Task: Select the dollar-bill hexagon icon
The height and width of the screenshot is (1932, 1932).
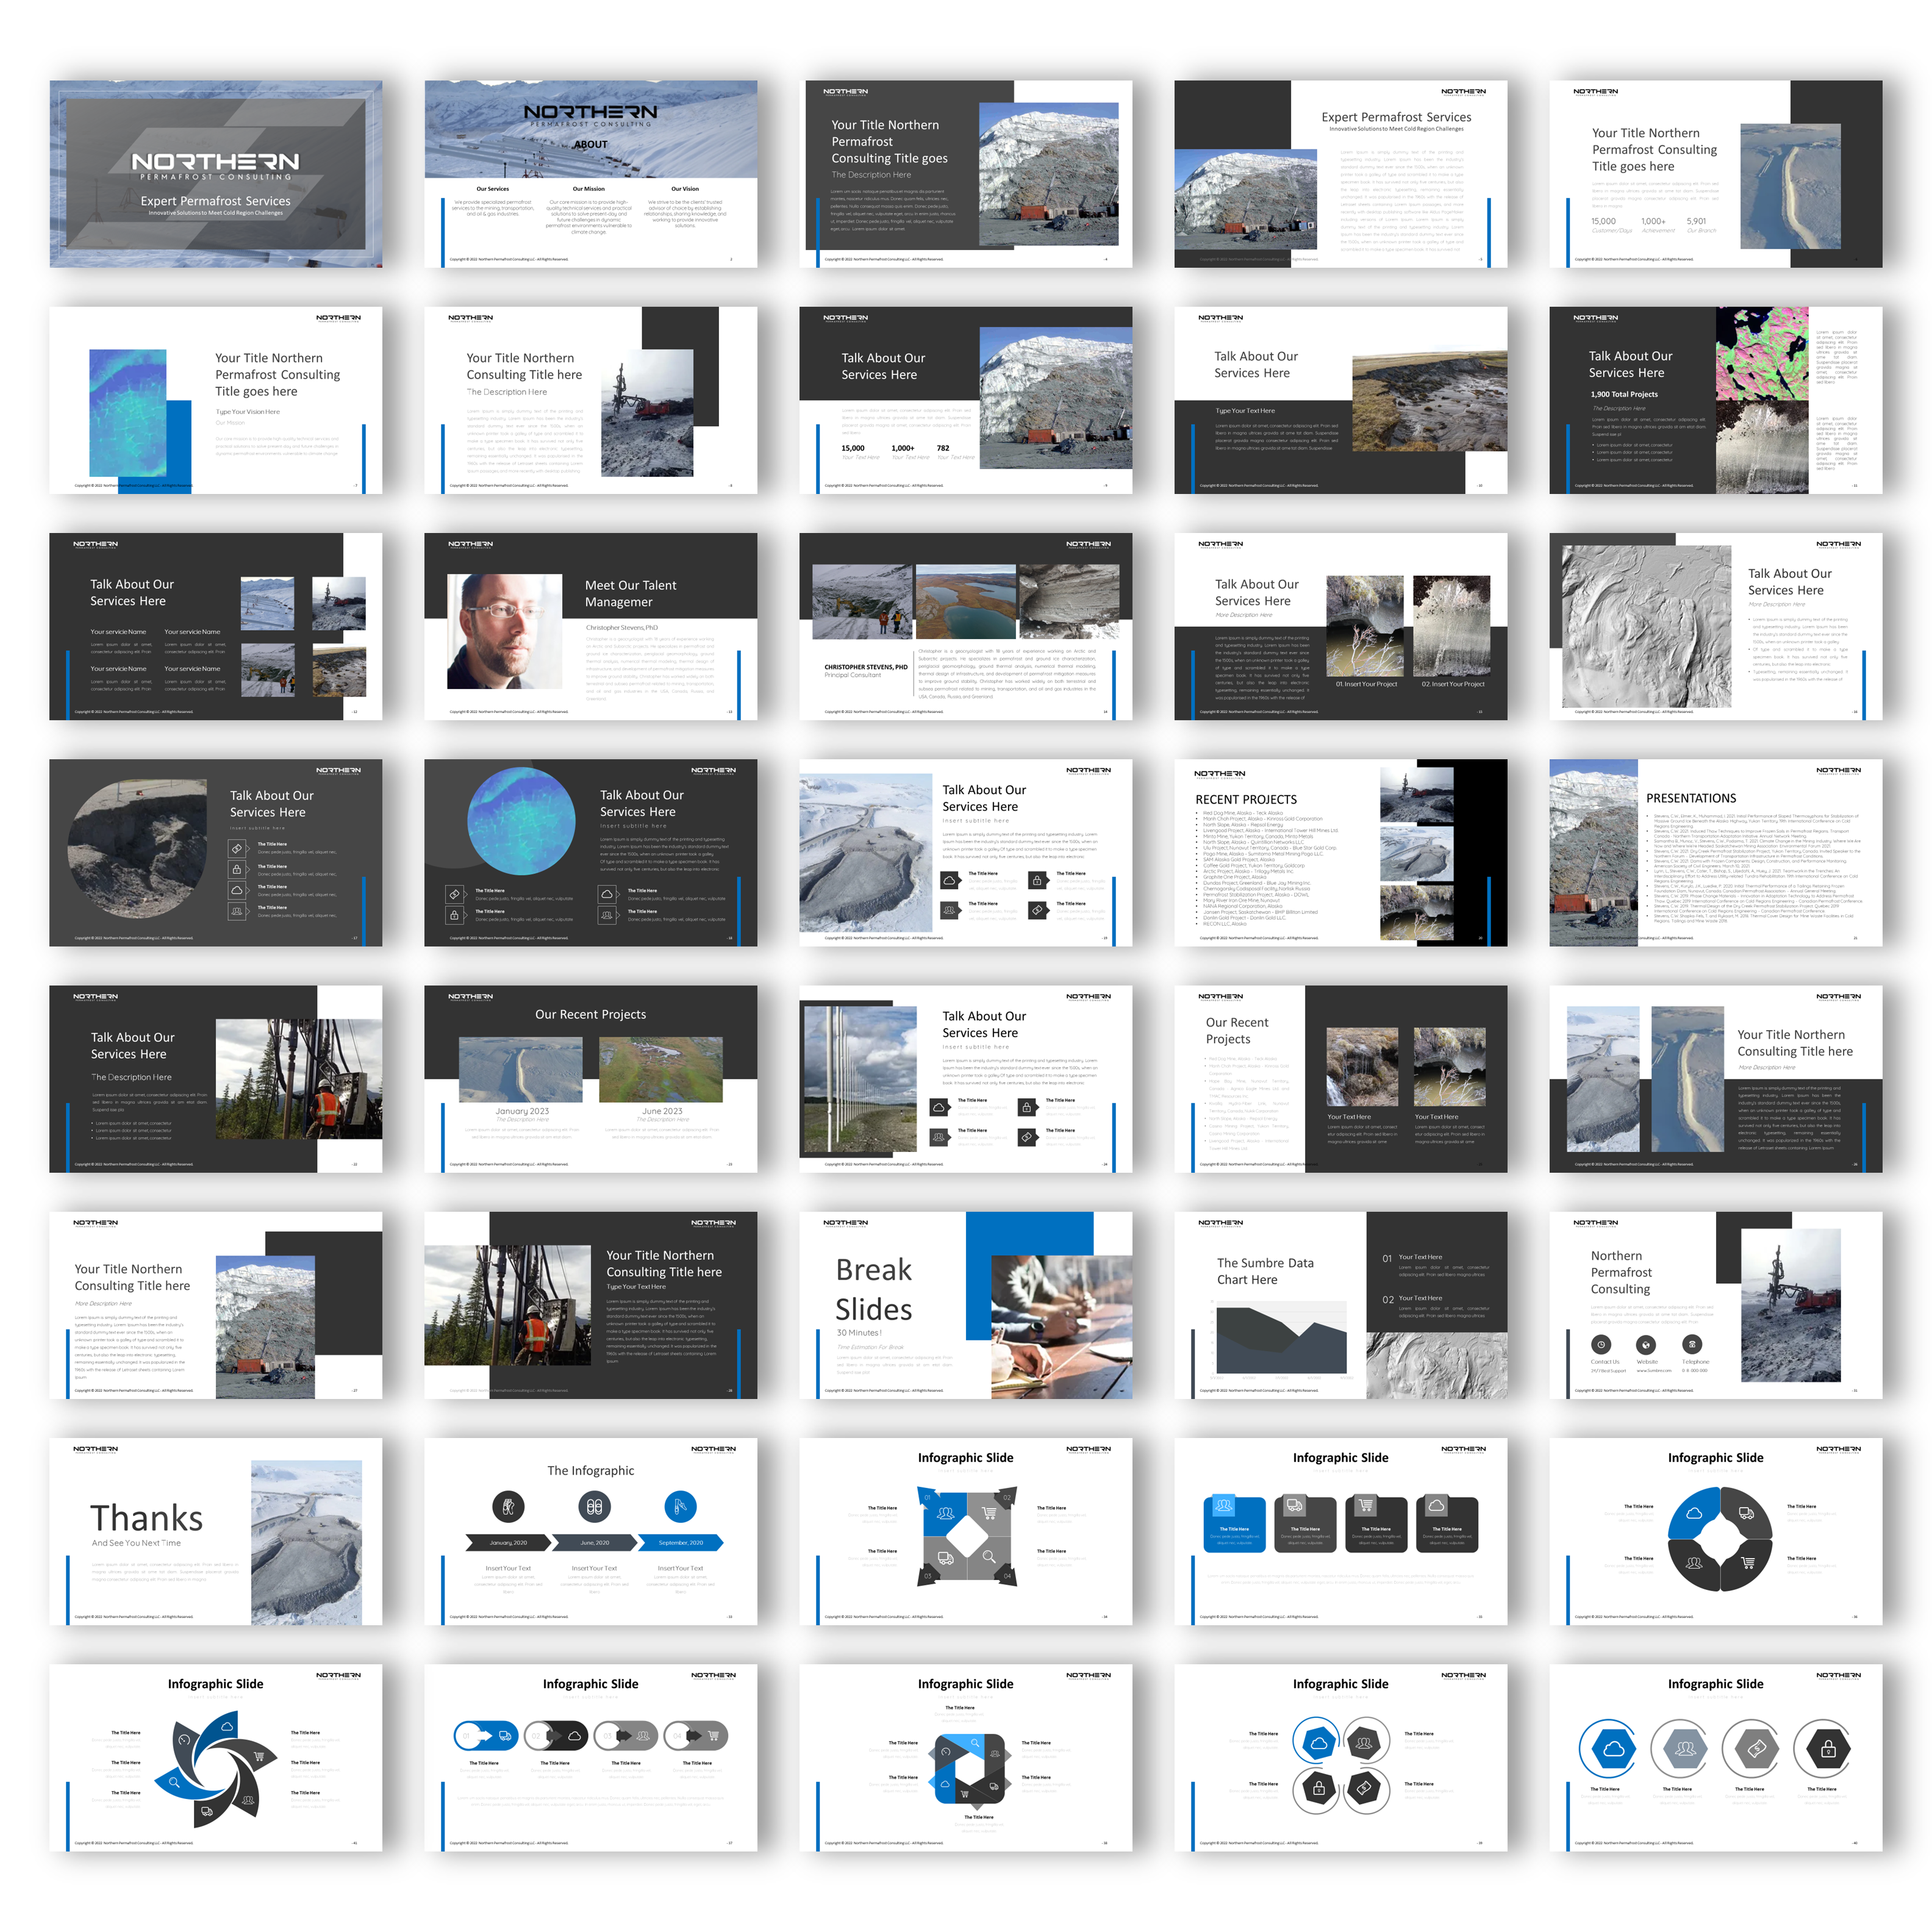Action: point(1758,1749)
